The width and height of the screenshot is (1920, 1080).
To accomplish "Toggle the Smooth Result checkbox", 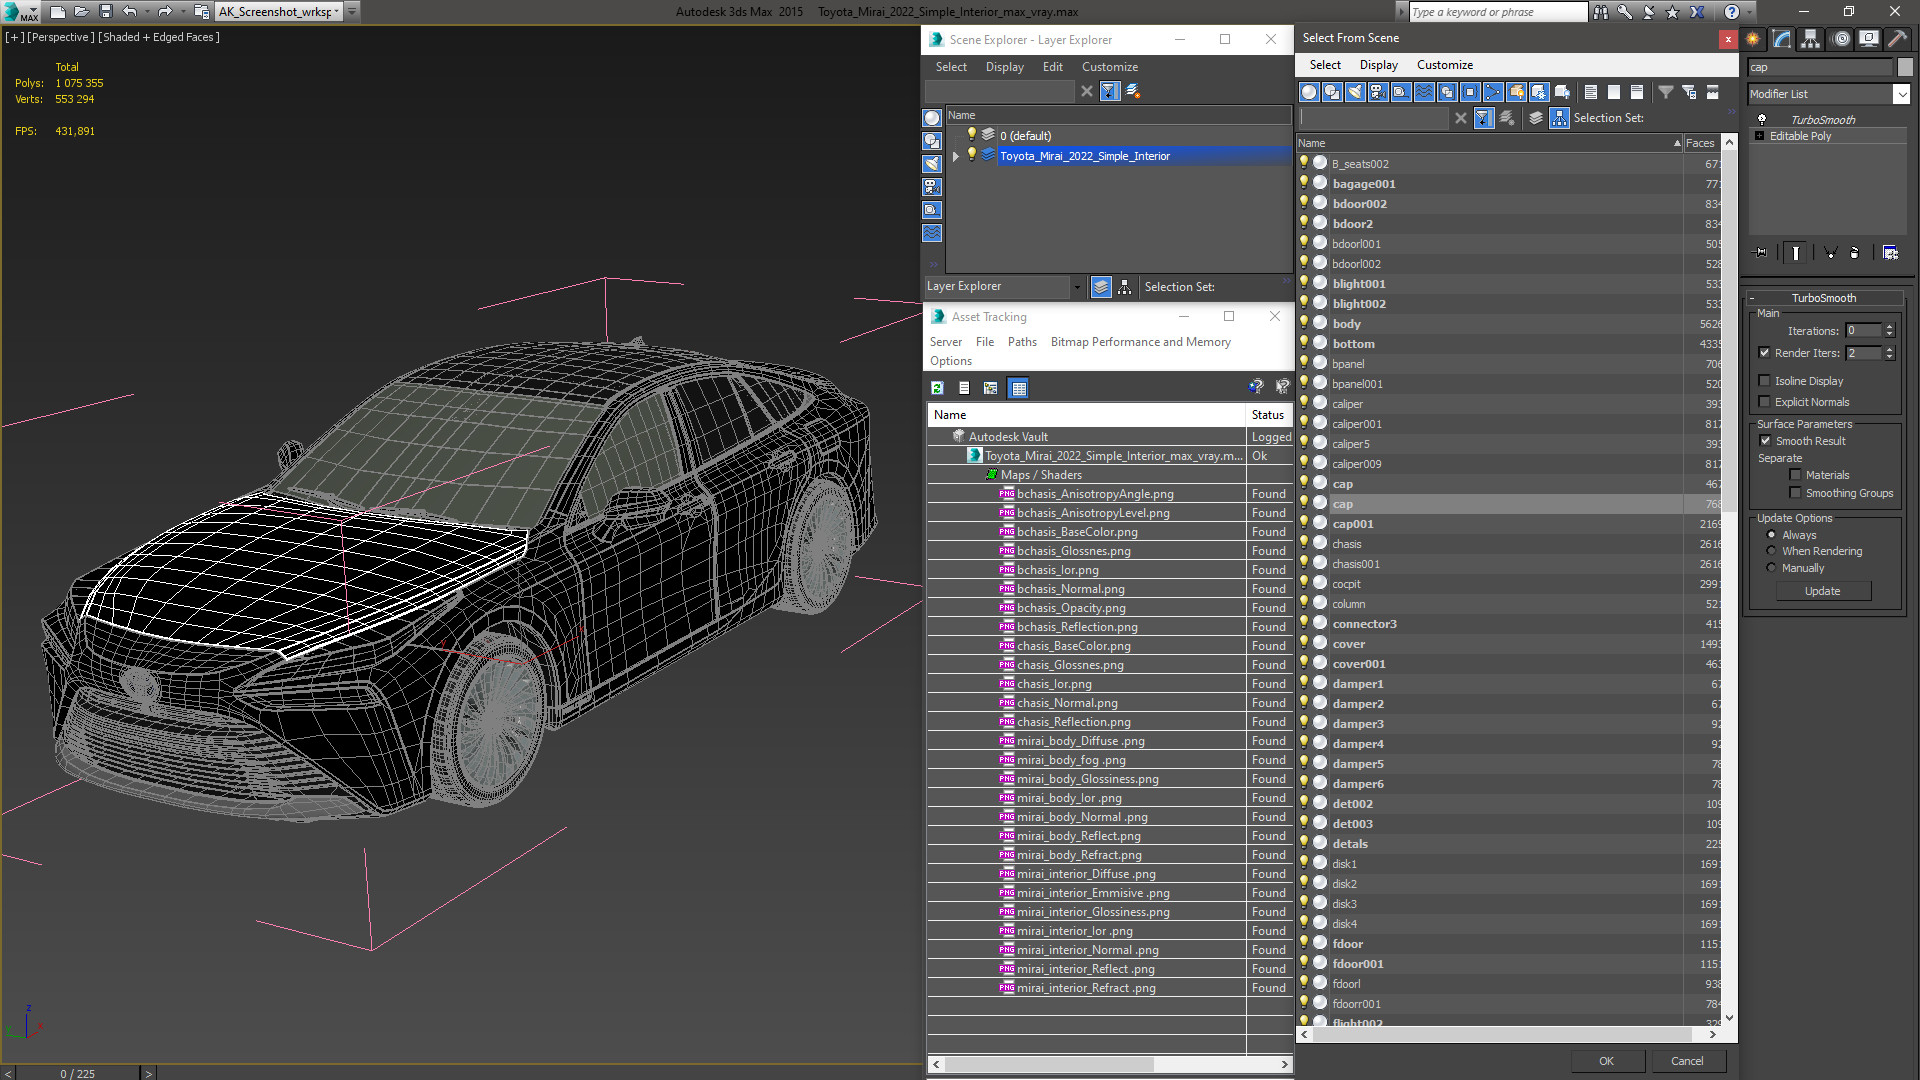I will [x=1766, y=441].
